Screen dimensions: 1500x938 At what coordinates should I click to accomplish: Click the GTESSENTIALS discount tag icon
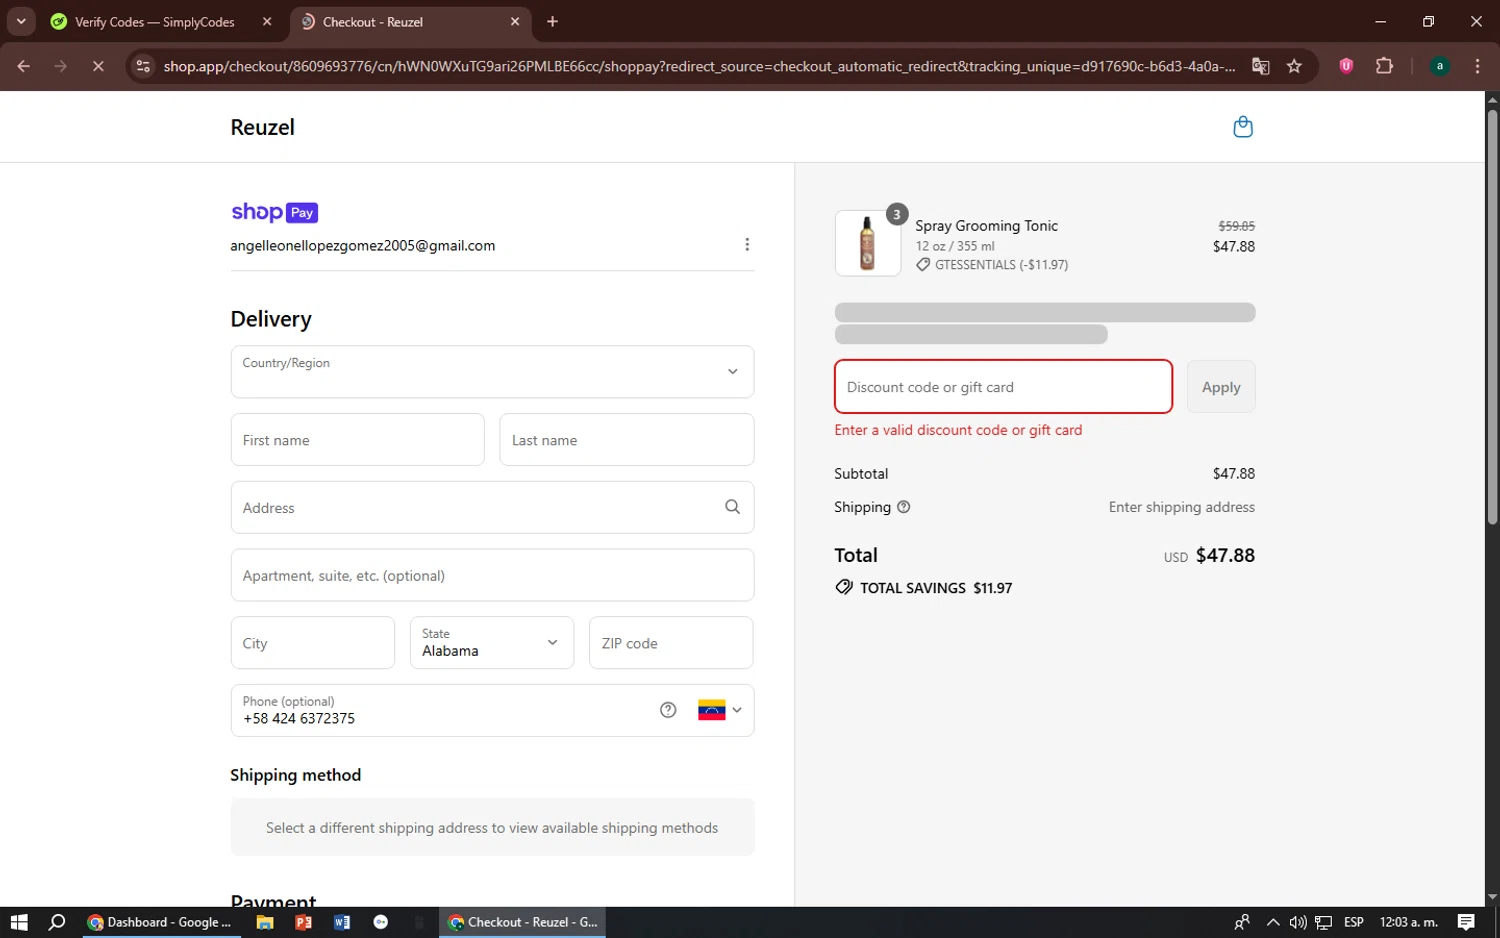(x=923, y=265)
